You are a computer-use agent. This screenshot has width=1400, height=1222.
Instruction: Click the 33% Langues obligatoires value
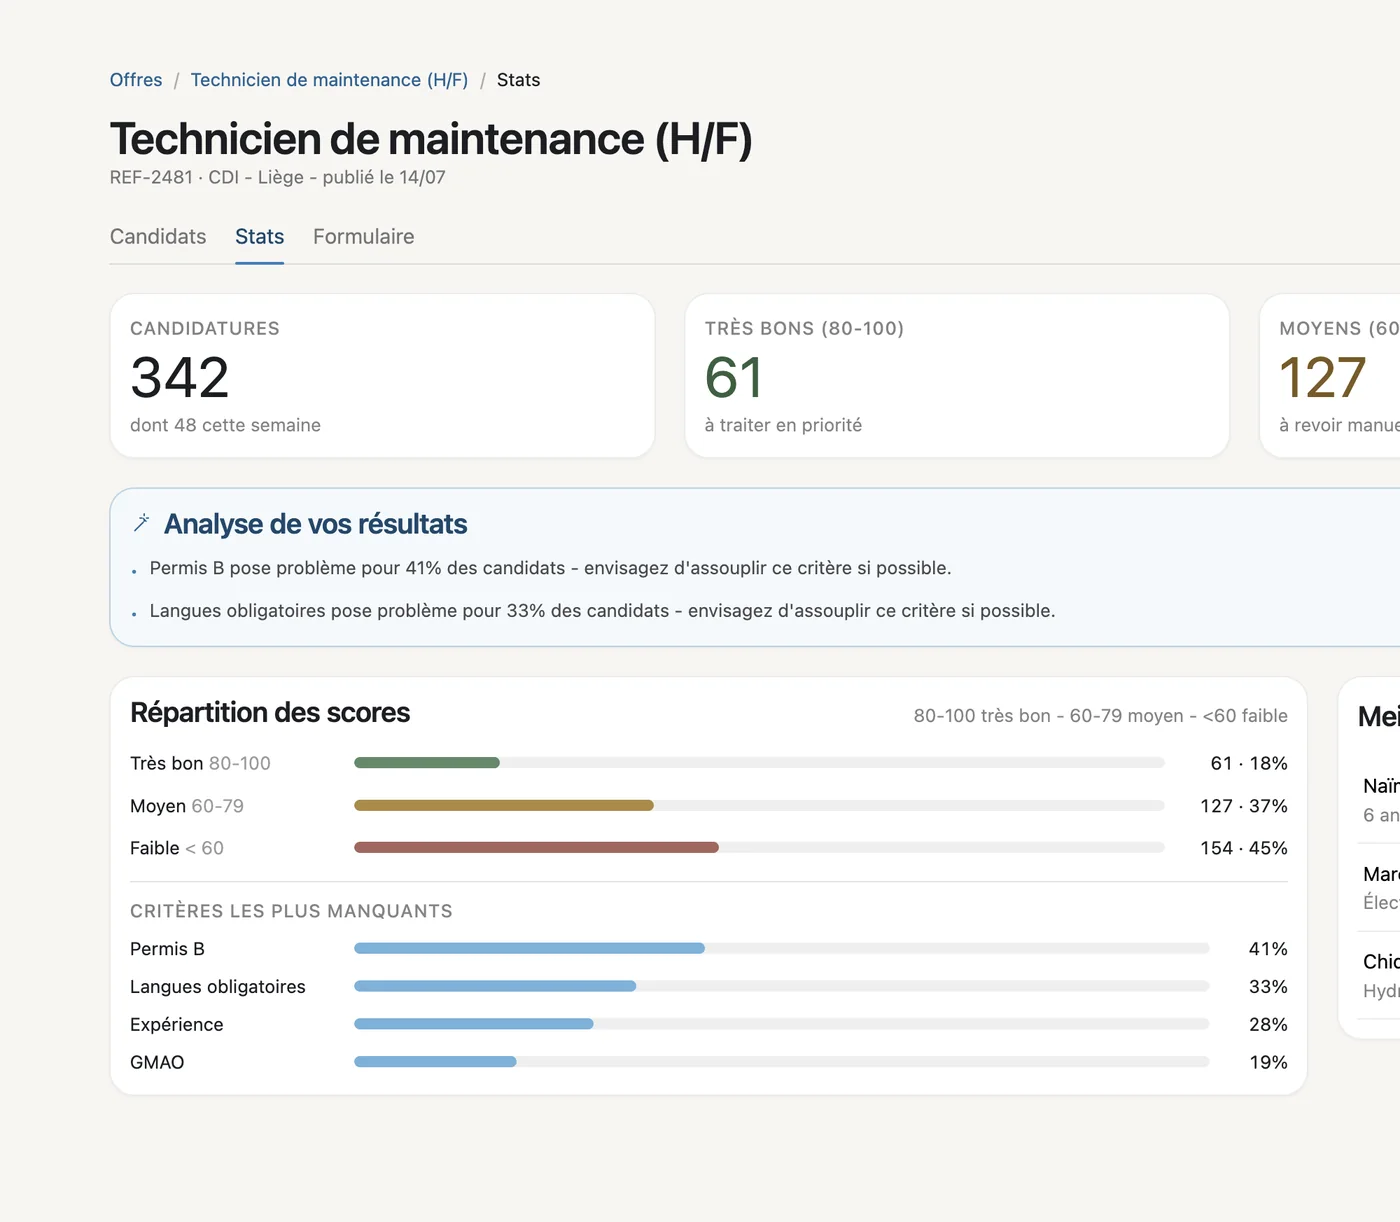(1268, 987)
